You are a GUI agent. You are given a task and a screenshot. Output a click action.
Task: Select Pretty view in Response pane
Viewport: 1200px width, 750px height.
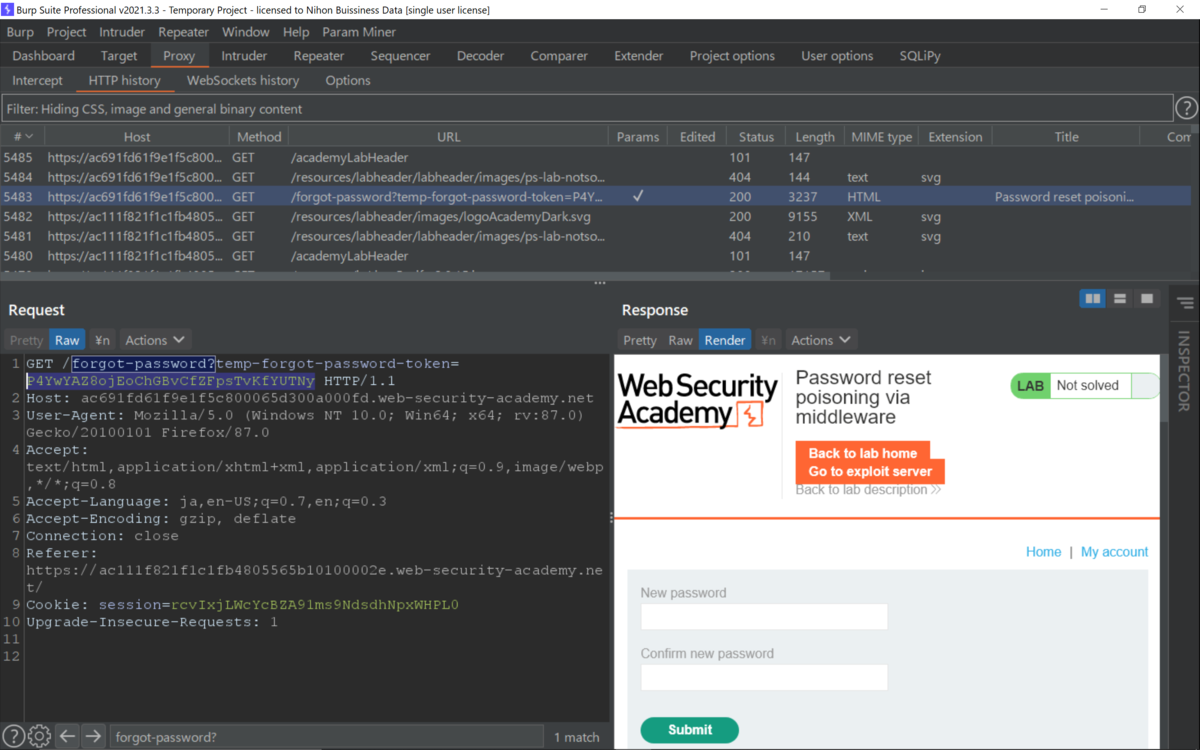pyautogui.click(x=640, y=340)
